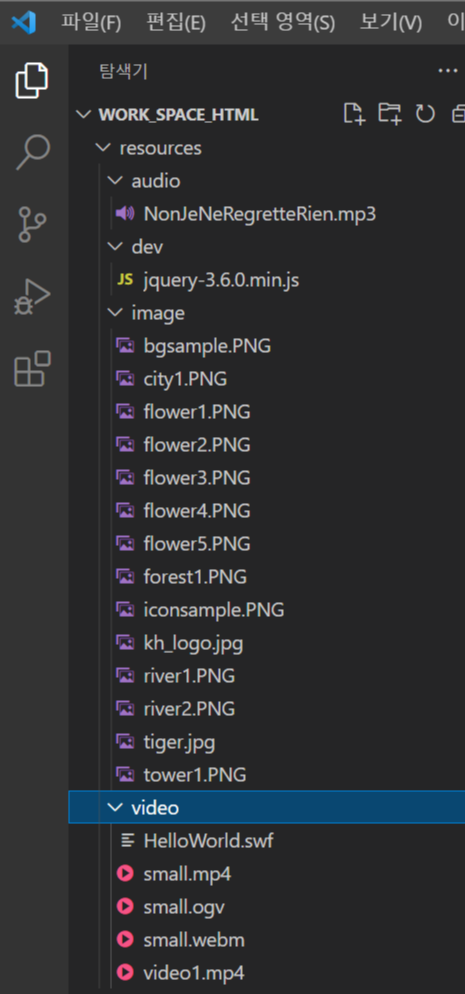Click image icon beside tower1.PNG

pyautogui.click(x=125, y=775)
